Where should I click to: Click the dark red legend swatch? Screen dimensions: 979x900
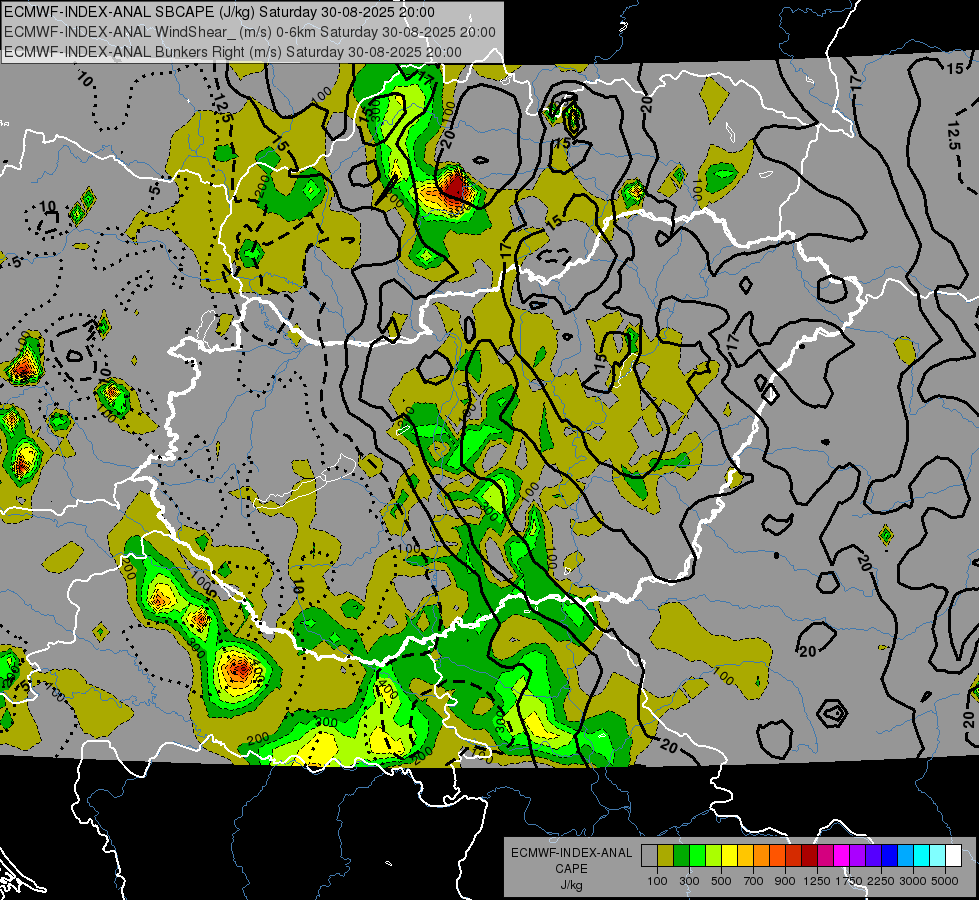pos(810,855)
